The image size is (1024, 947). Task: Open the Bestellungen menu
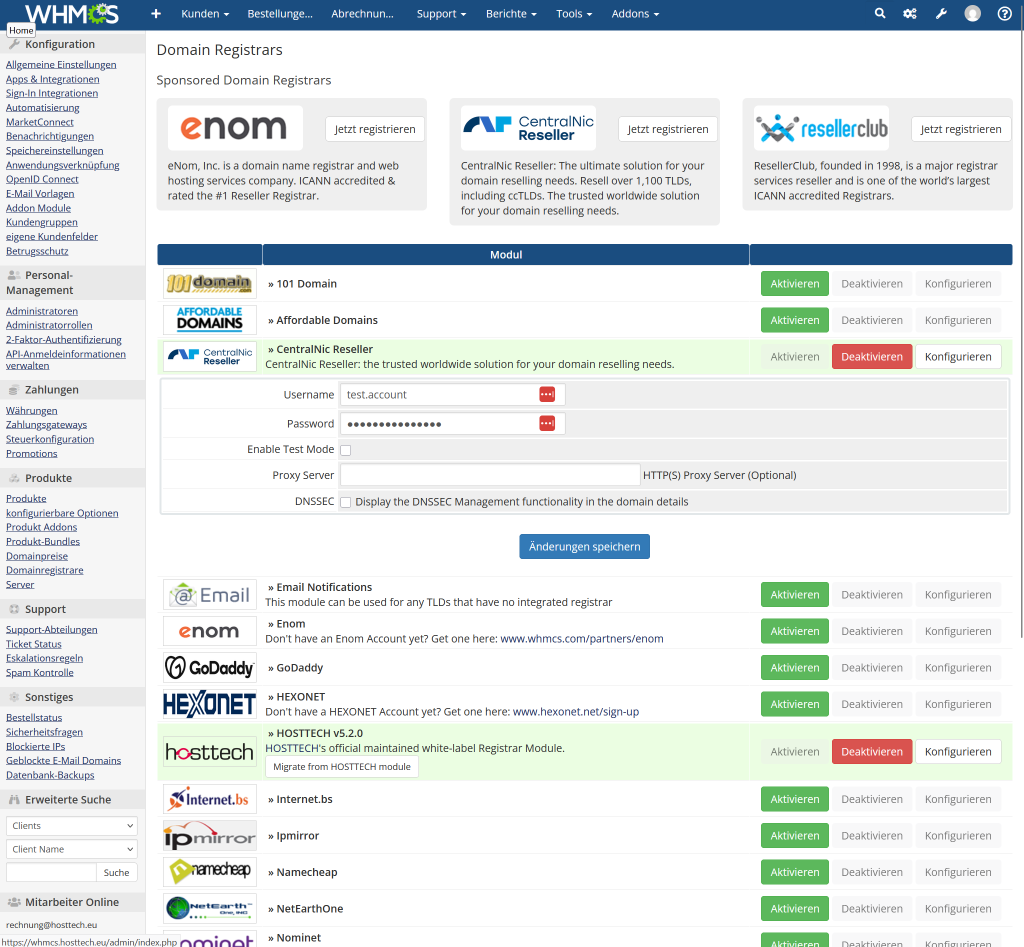(x=280, y=14)
